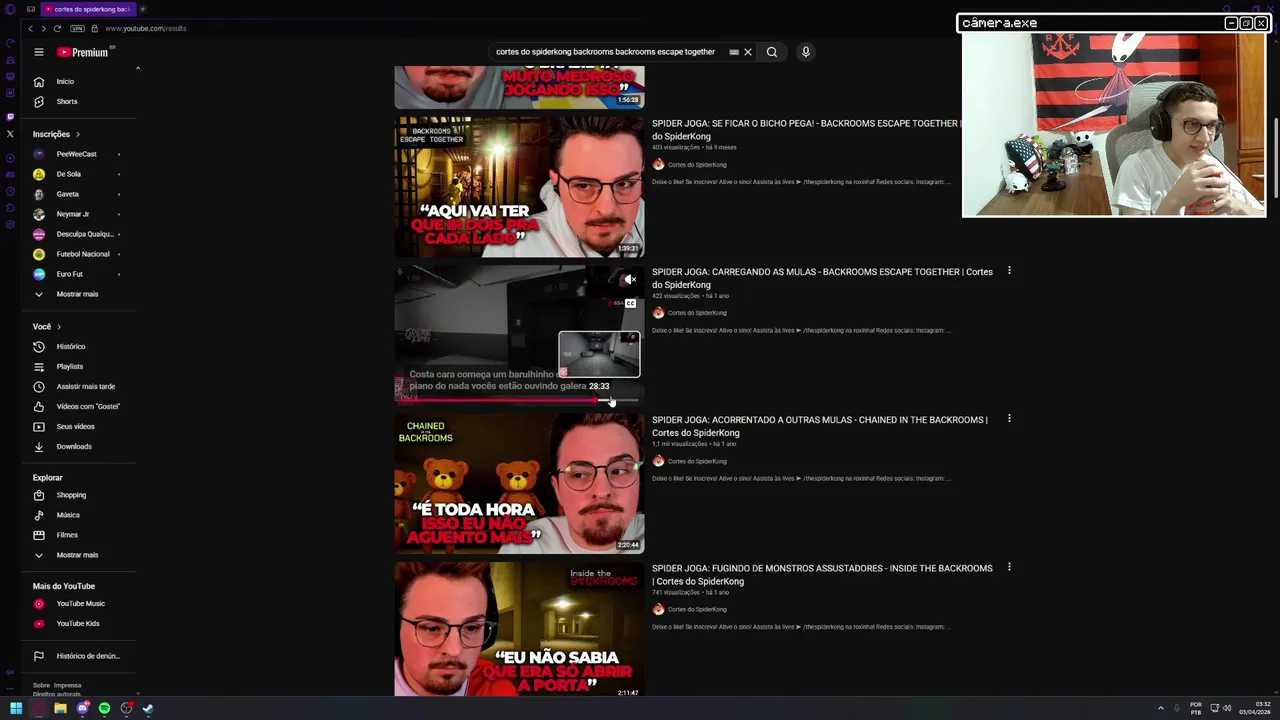Open 'ACORRENTADO A OUTRAS MULAS' video thumbnail
The image size is (1280, 720).
pyautogui.click(x=519, y=483)
